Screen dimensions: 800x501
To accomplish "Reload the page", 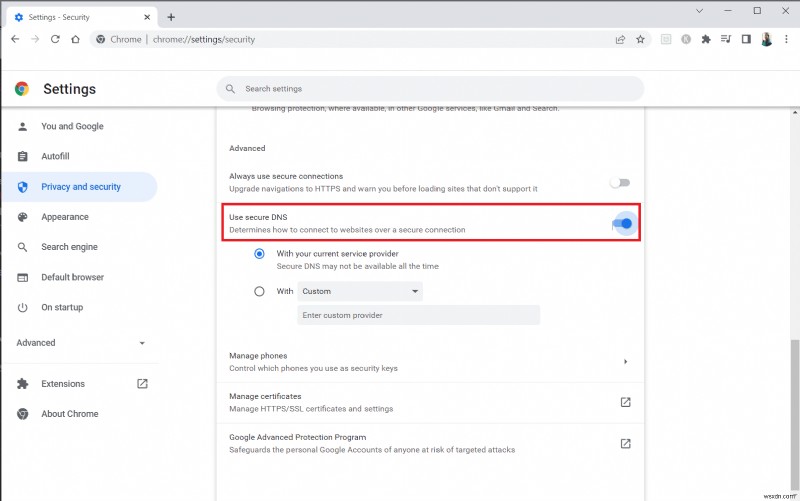I will pyautogui.click(x=54, y=39).
